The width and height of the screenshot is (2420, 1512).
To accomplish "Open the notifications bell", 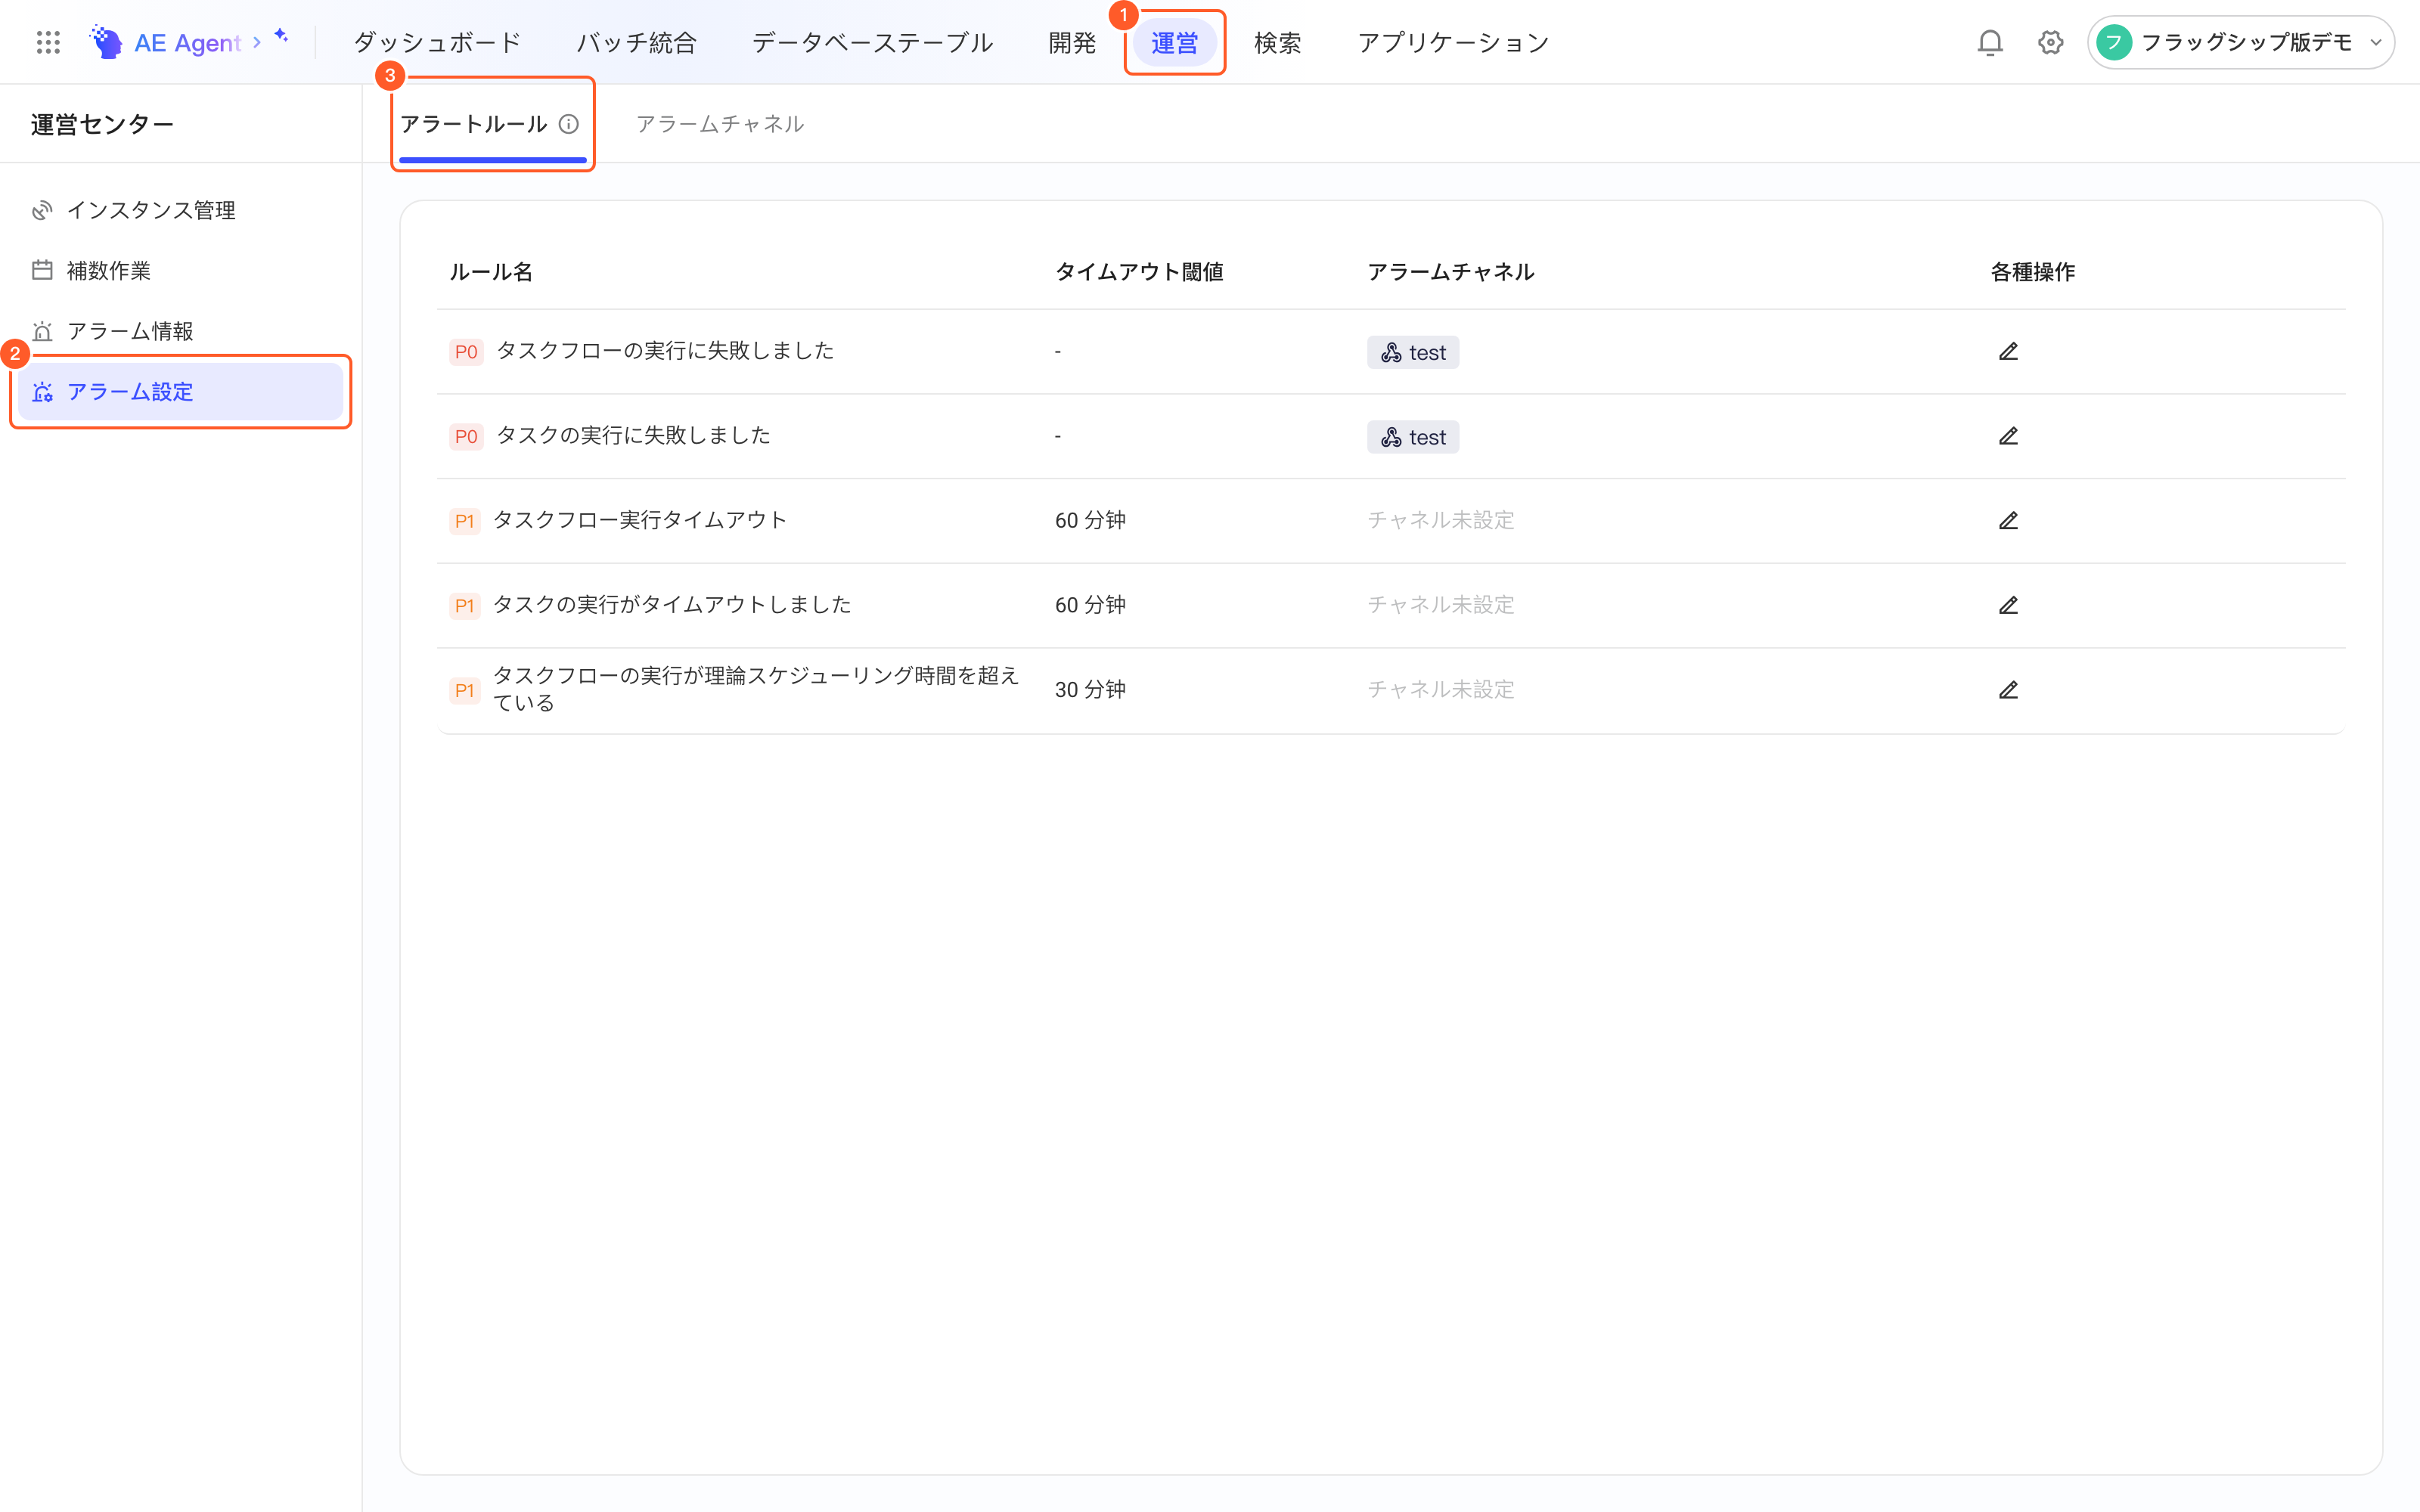I will [1990, 42].
